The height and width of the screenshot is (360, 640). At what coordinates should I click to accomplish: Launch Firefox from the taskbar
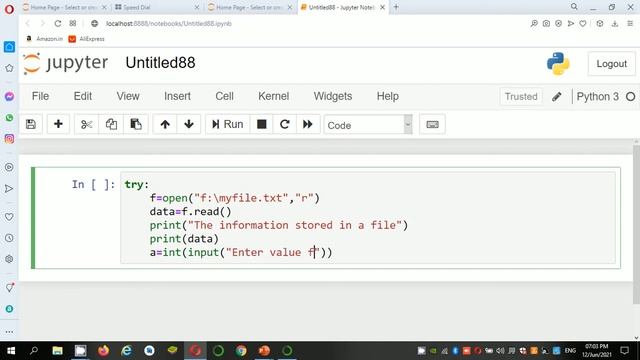coord(103,351)
